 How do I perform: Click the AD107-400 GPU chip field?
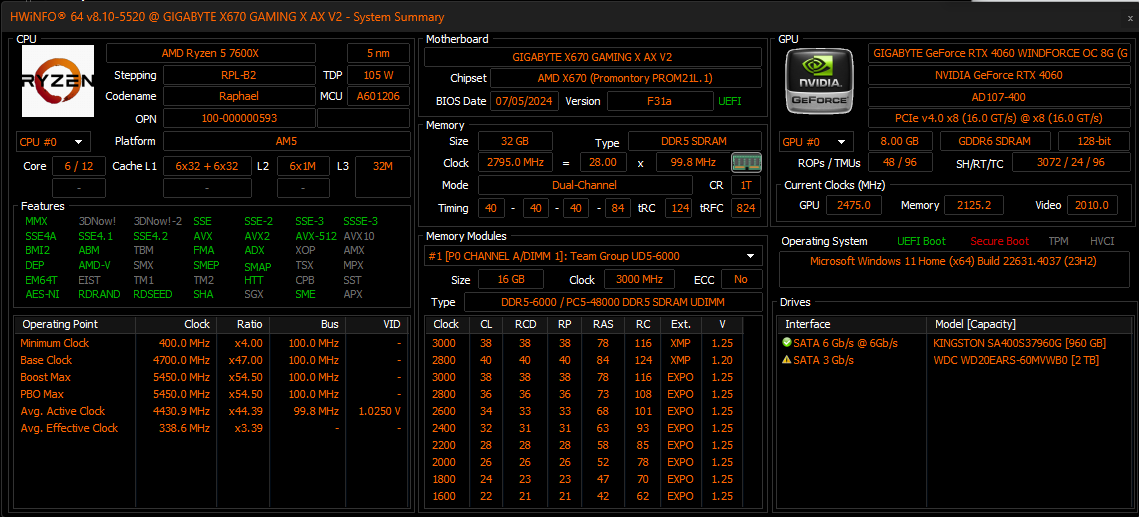(999, 97)
